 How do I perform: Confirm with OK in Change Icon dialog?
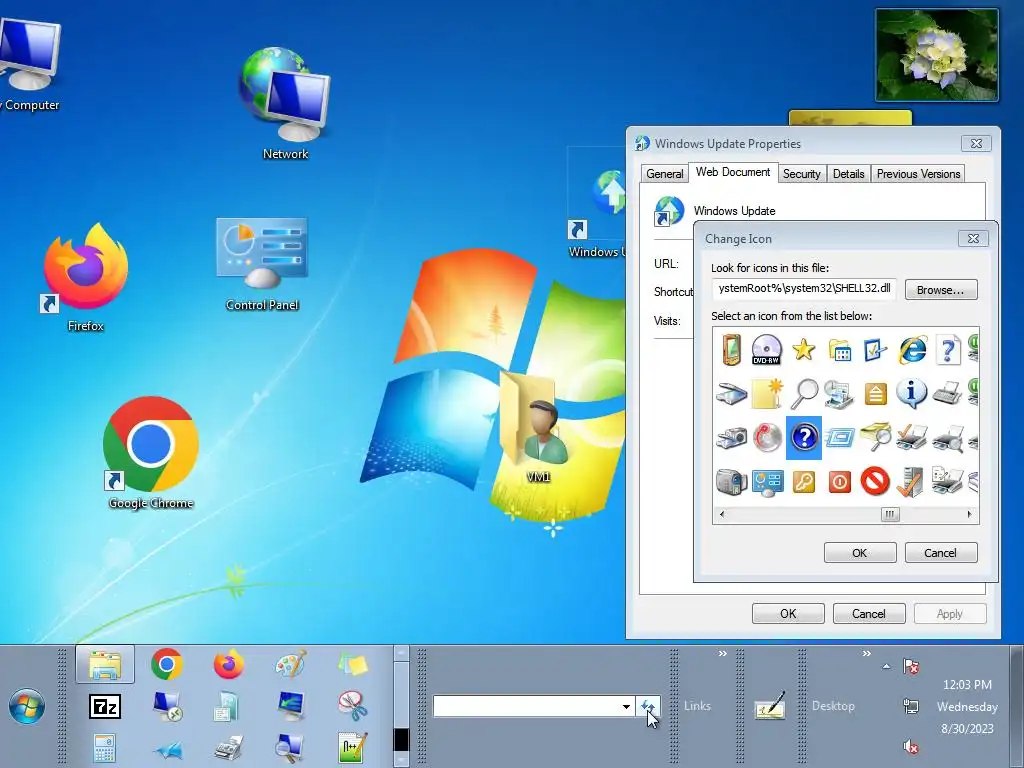(859, 552)
